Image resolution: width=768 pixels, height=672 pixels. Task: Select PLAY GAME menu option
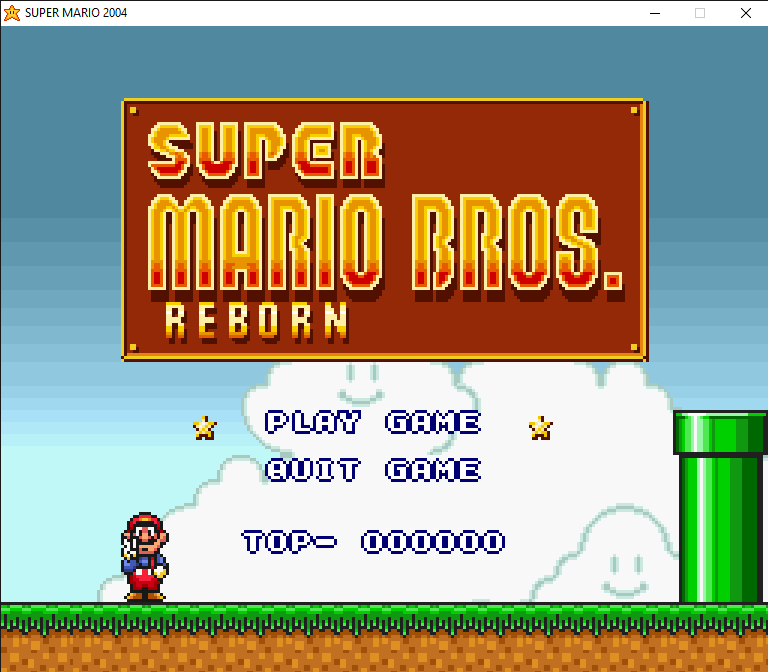coord(373,422)
